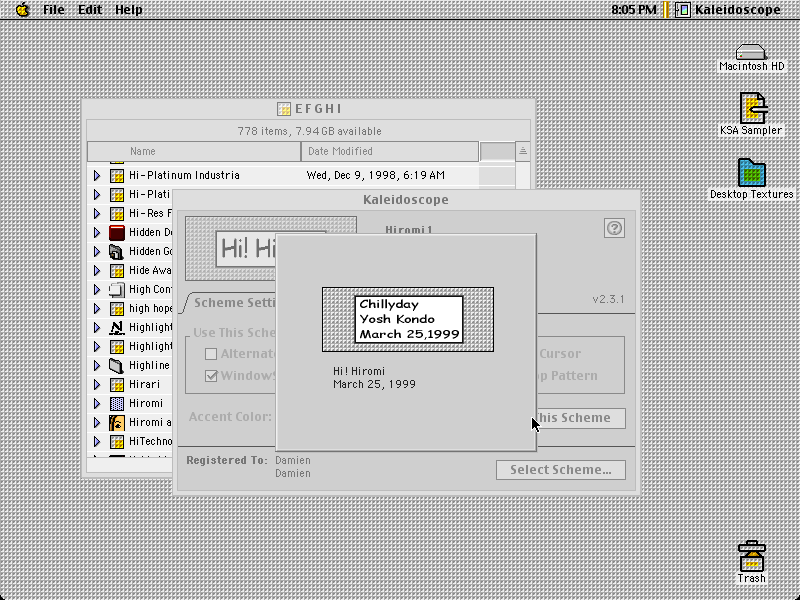This screenshot has width=800, height=600.
Task: Click the "Hiromi" file name in the list
Action: coord(146,404)
